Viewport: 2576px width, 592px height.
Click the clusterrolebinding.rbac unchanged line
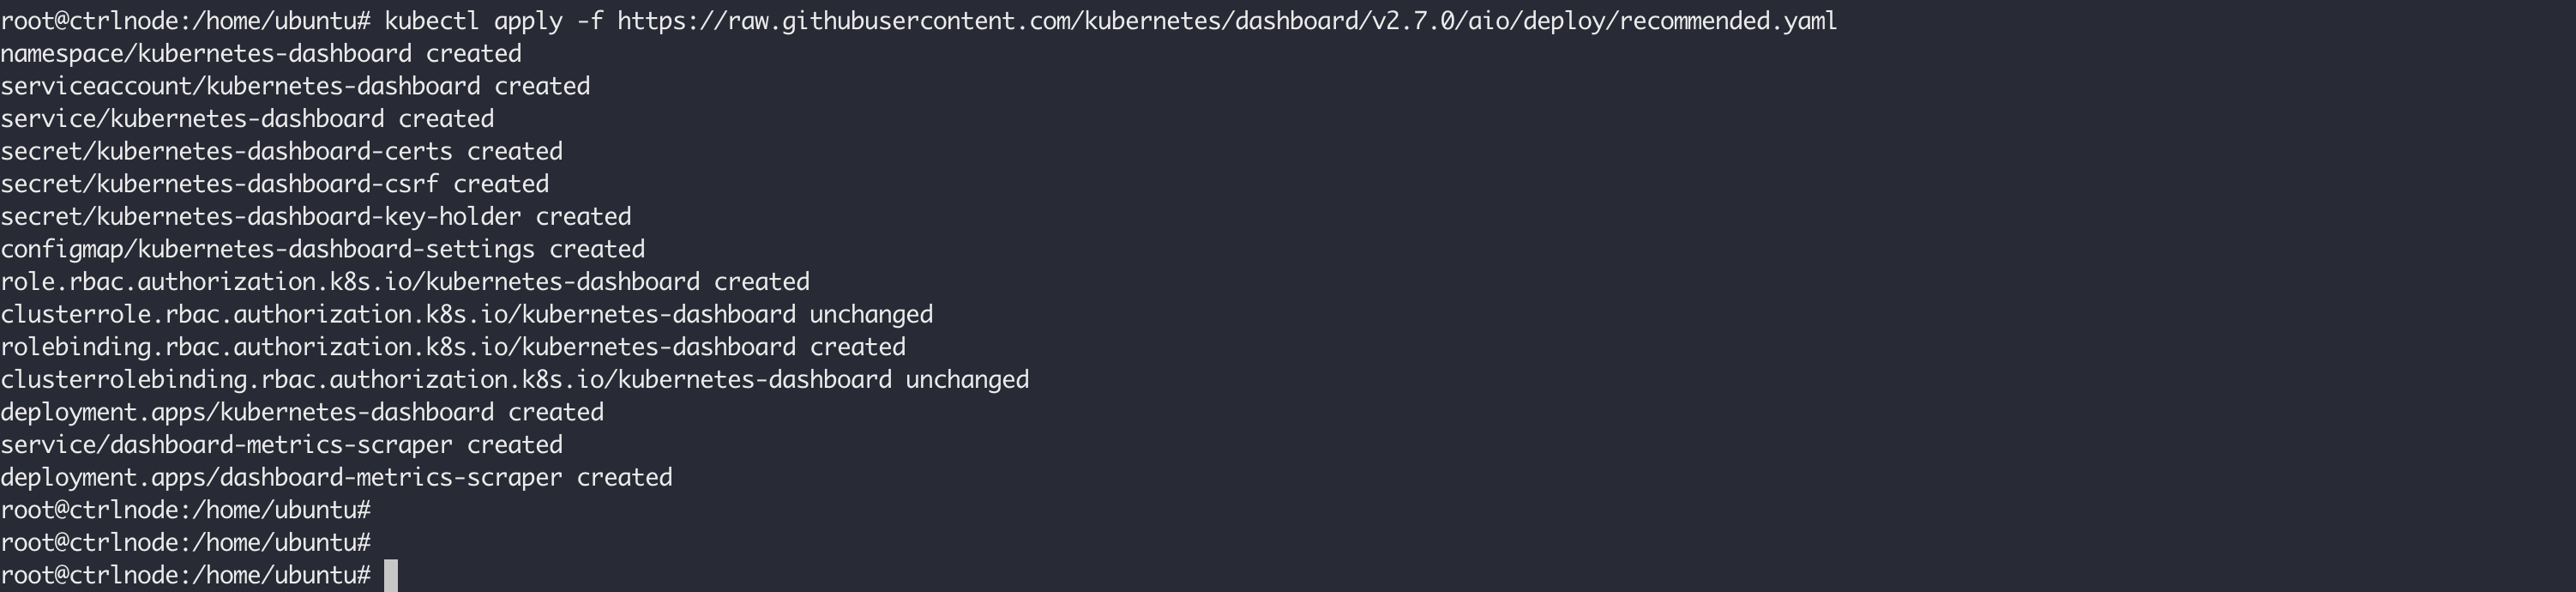click(514, 380)
